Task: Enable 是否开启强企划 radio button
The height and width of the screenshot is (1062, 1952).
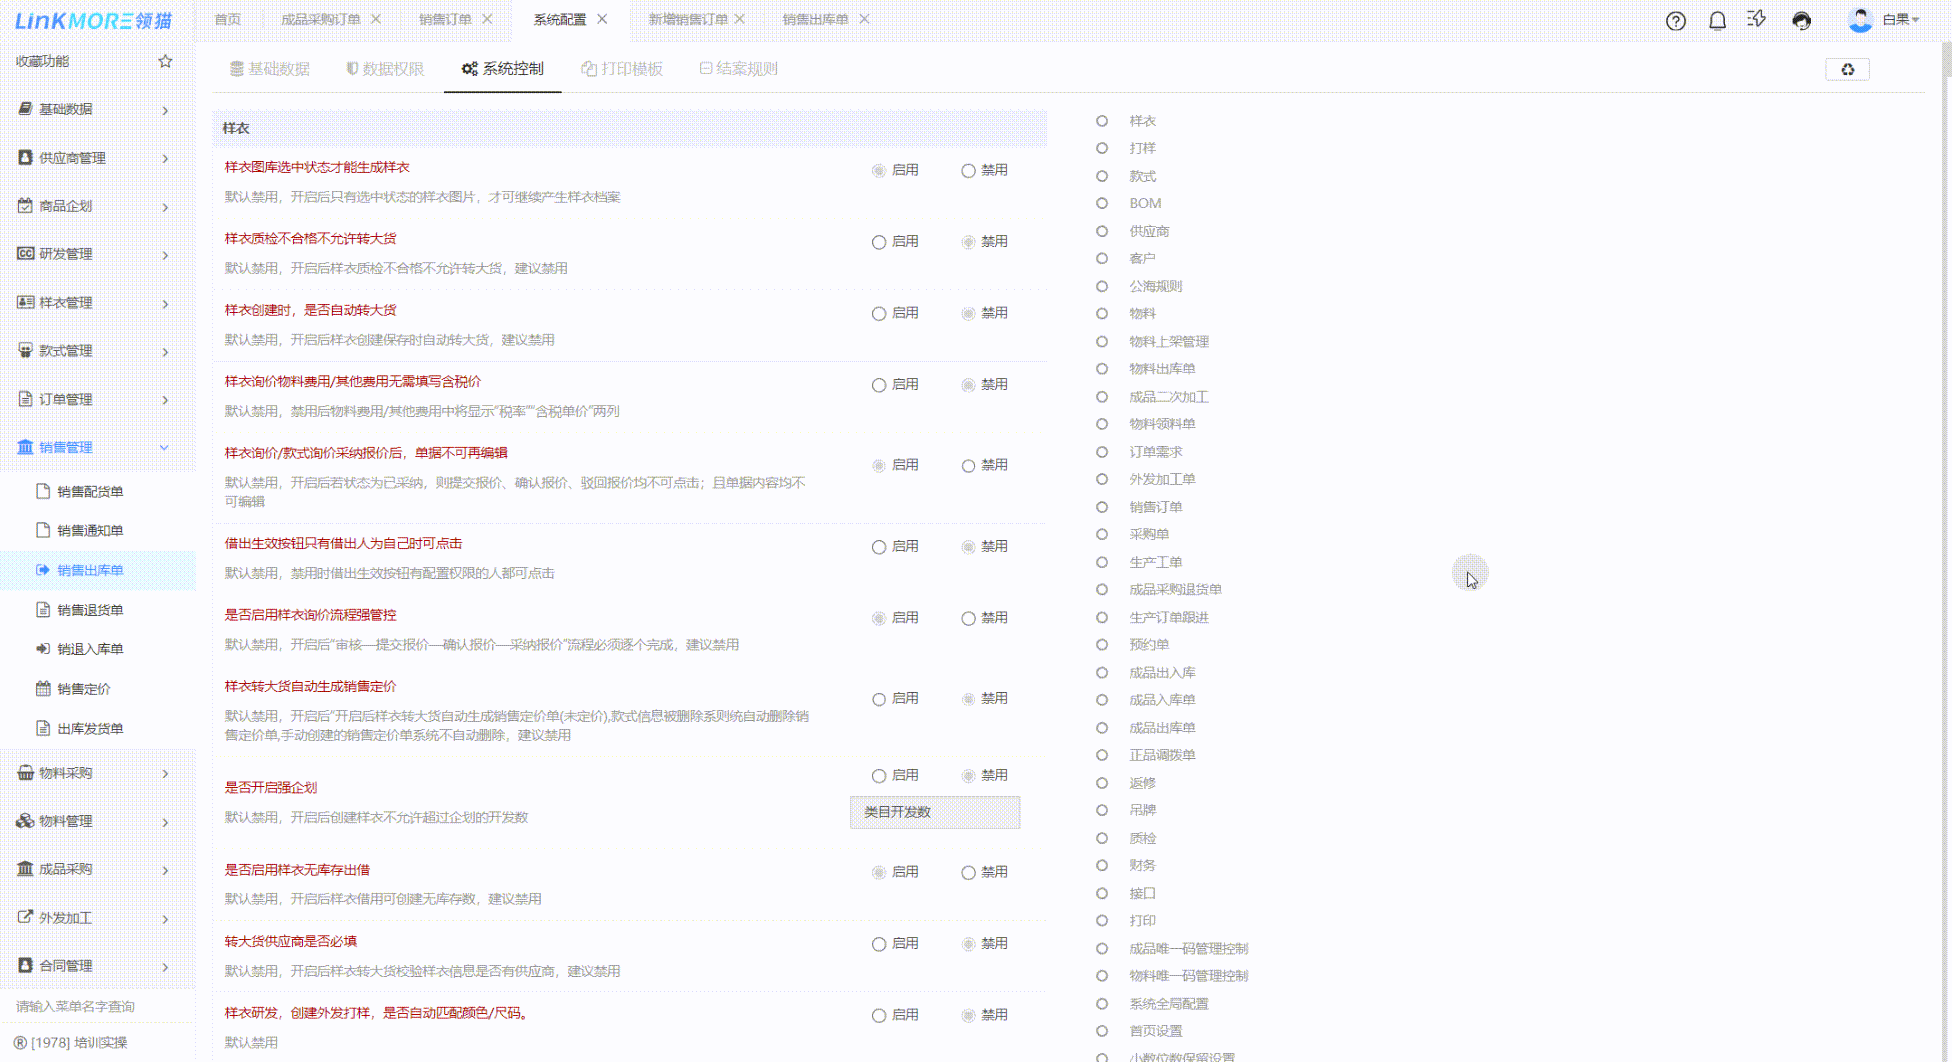Action: 879,776
